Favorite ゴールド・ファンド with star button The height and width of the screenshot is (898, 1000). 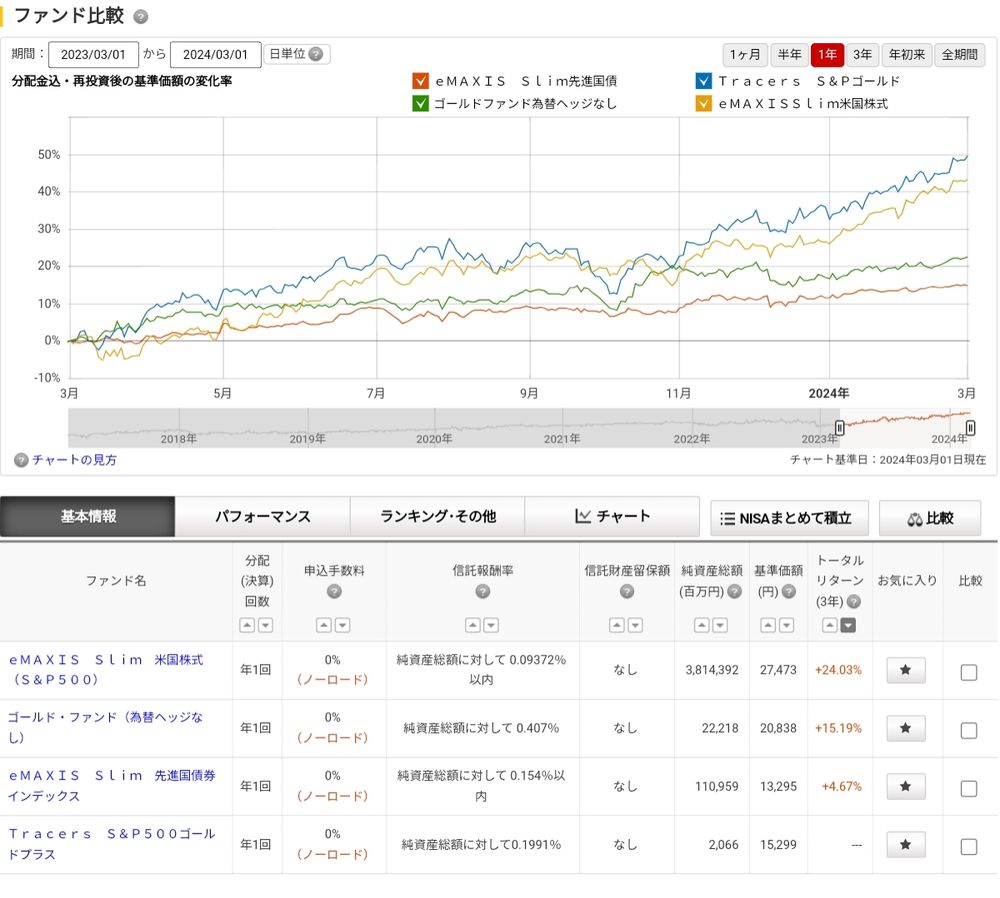tap(906, 728)
